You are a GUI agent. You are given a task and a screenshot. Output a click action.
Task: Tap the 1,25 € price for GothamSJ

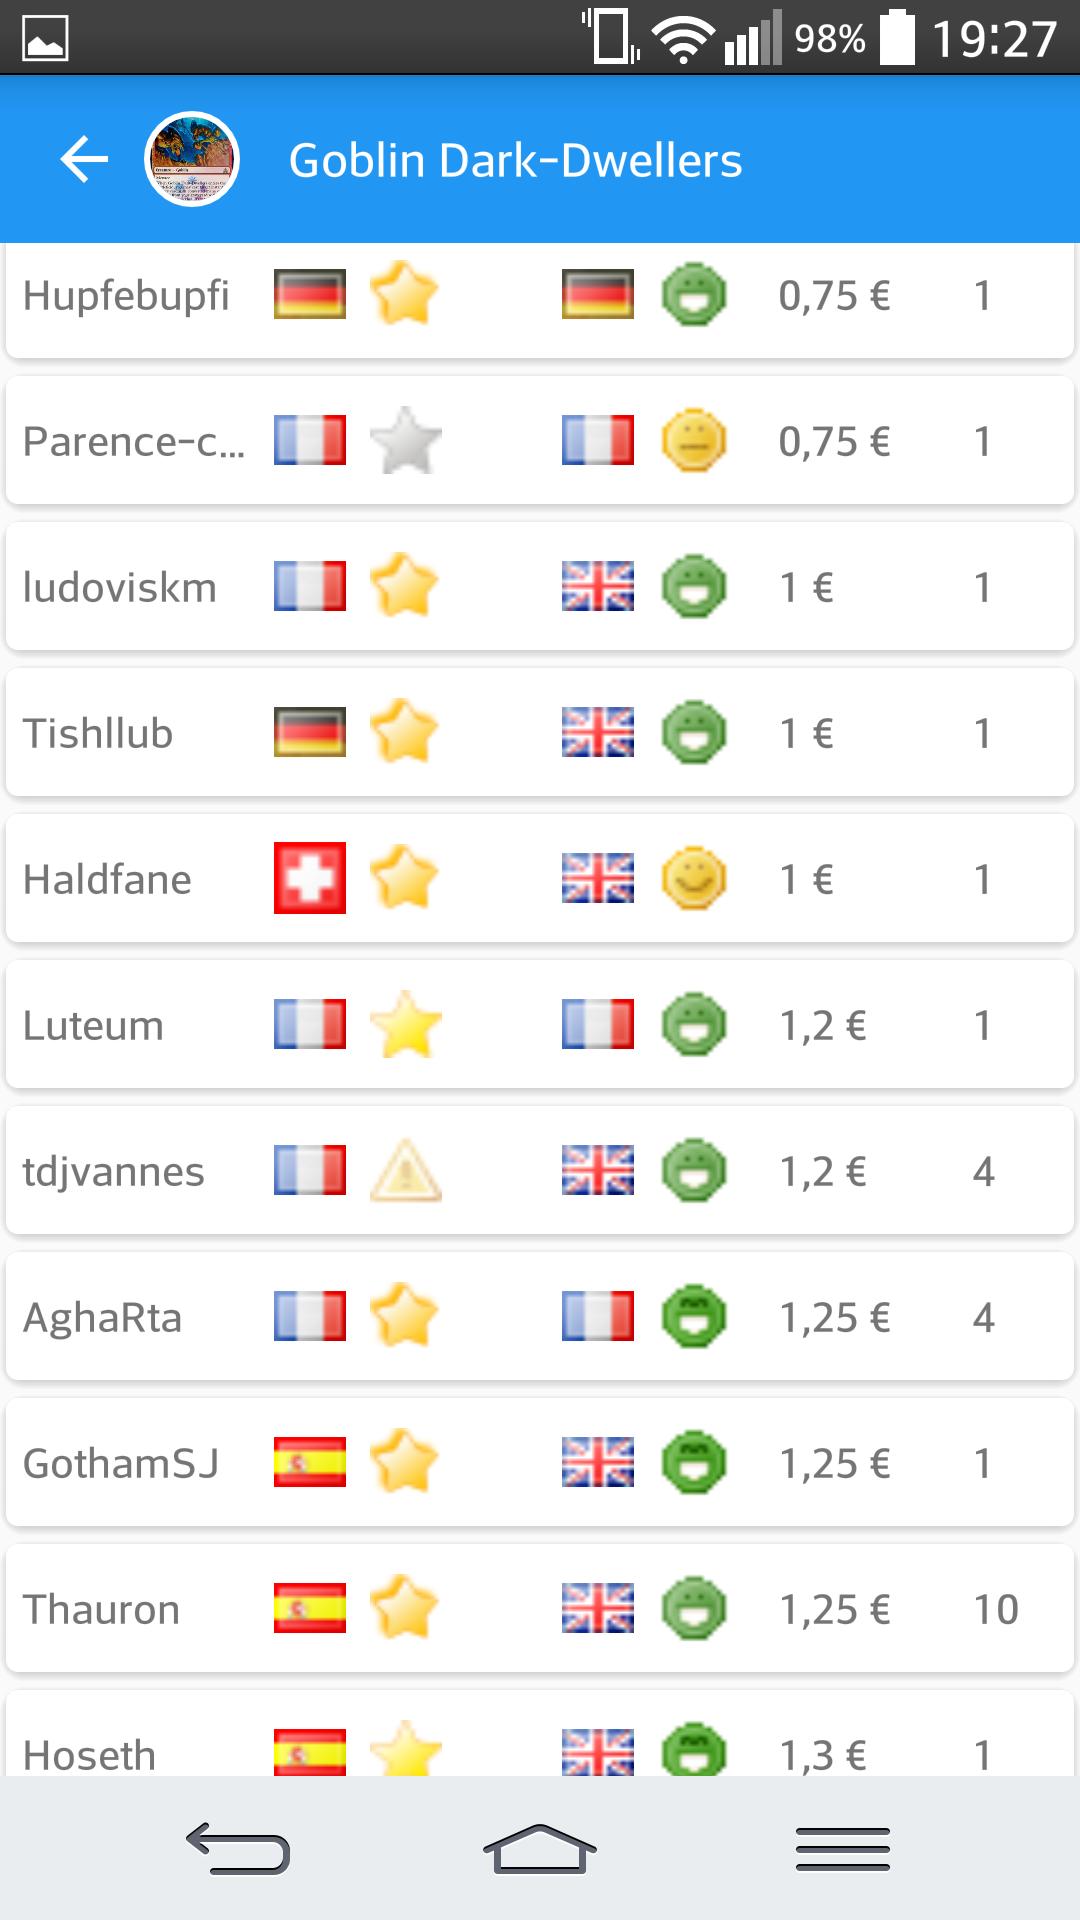[835, 1464]
